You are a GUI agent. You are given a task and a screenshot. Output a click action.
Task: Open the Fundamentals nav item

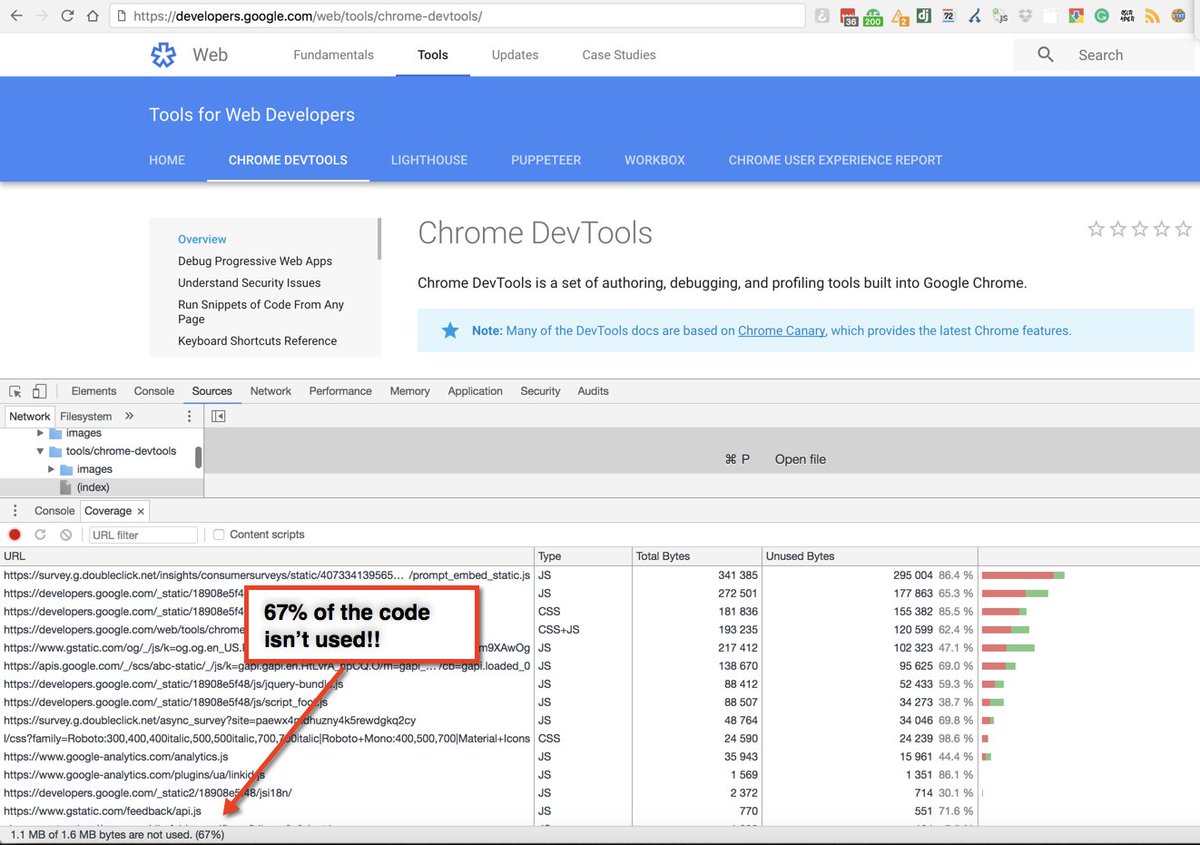coord(334,55)
